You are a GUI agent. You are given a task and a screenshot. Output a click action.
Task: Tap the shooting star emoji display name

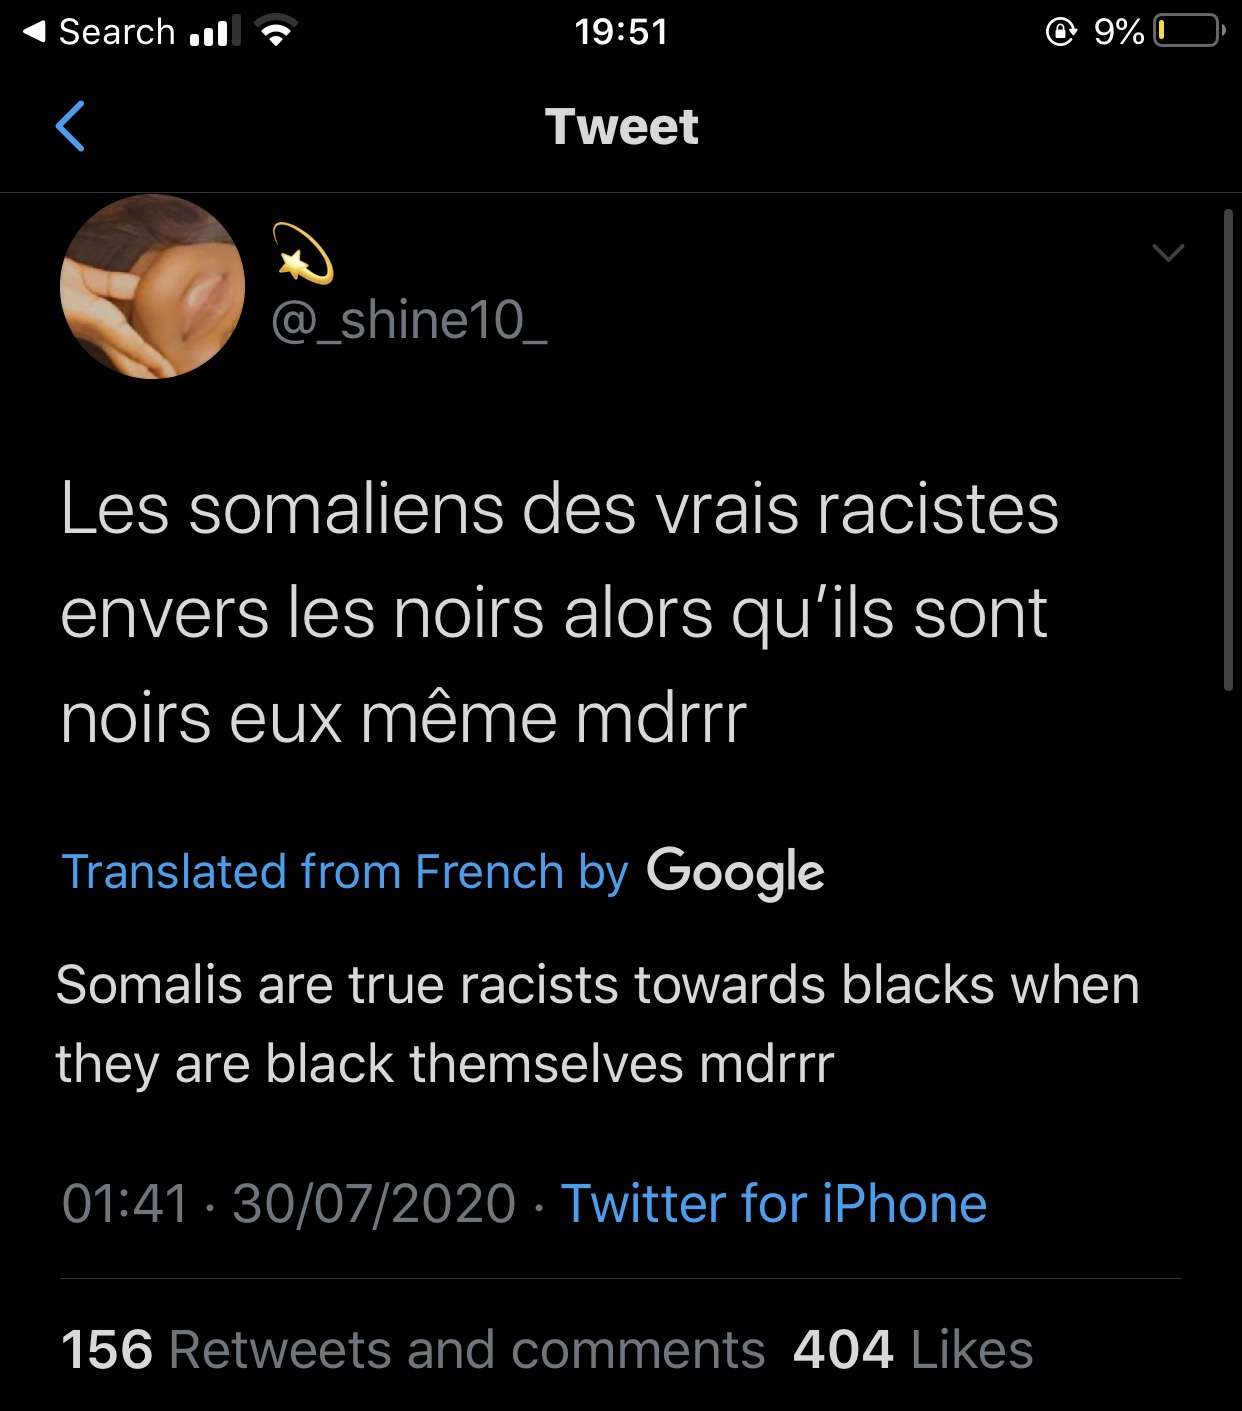[x=303, y=254]
